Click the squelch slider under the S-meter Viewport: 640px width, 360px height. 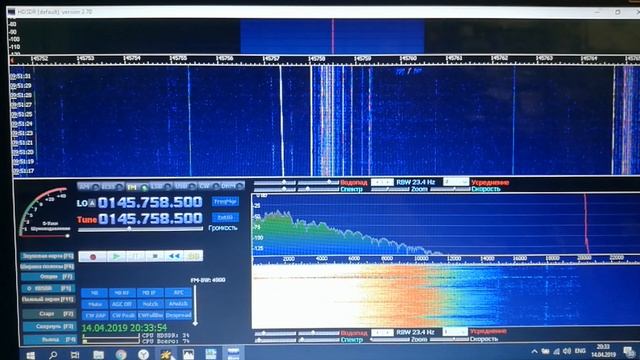44,236
